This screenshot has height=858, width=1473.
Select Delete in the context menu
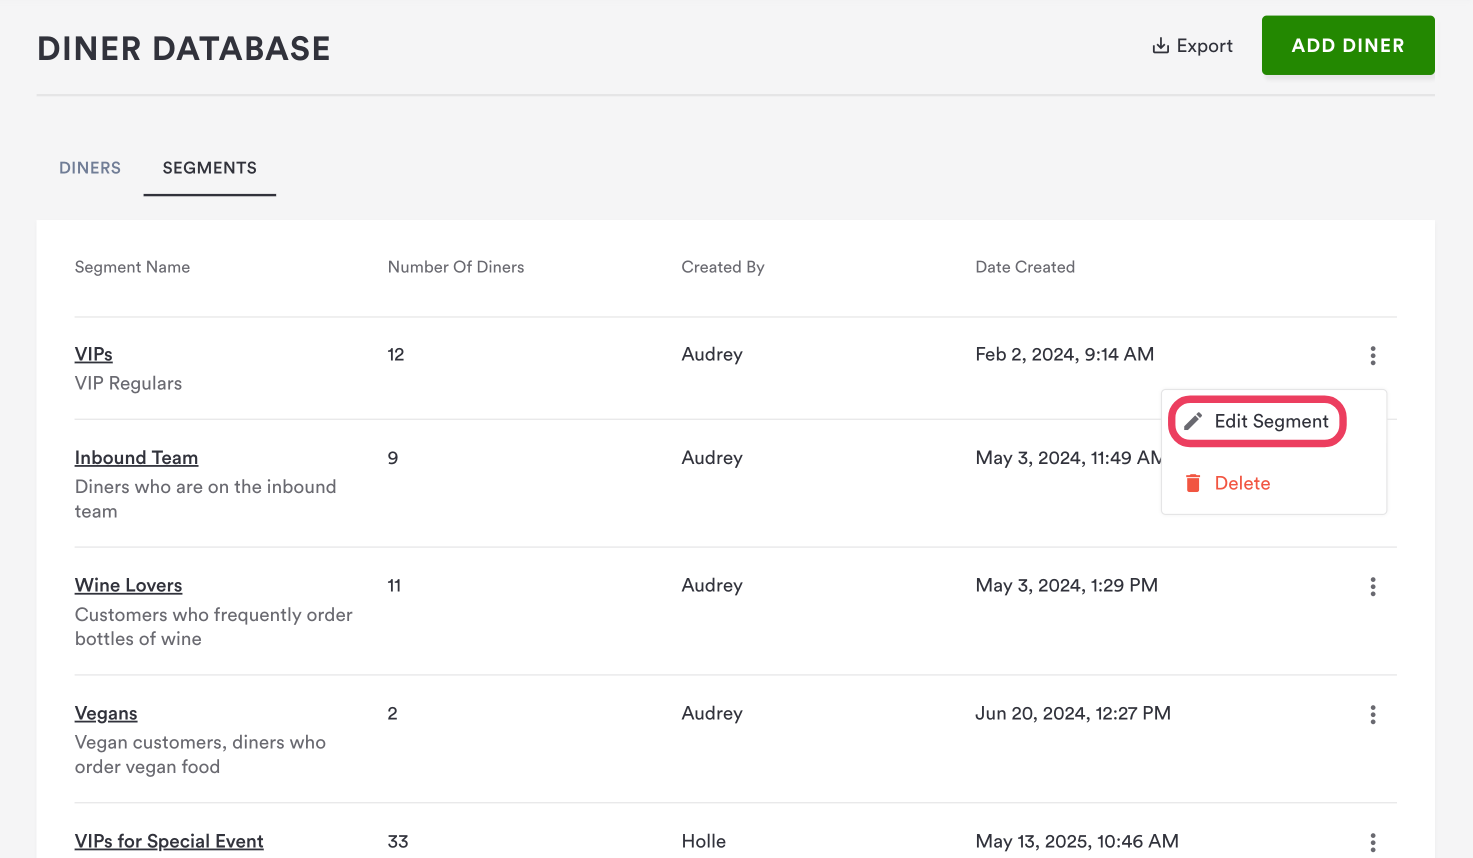[x=1242, y=484]
